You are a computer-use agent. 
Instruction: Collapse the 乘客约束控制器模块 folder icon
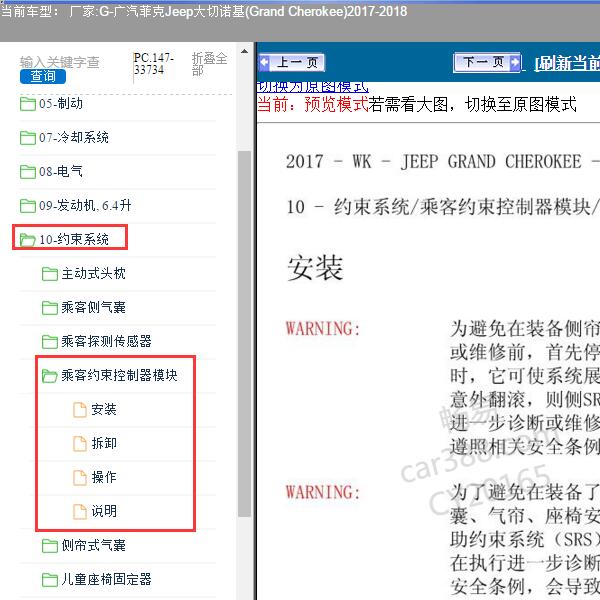pos(50,375)
